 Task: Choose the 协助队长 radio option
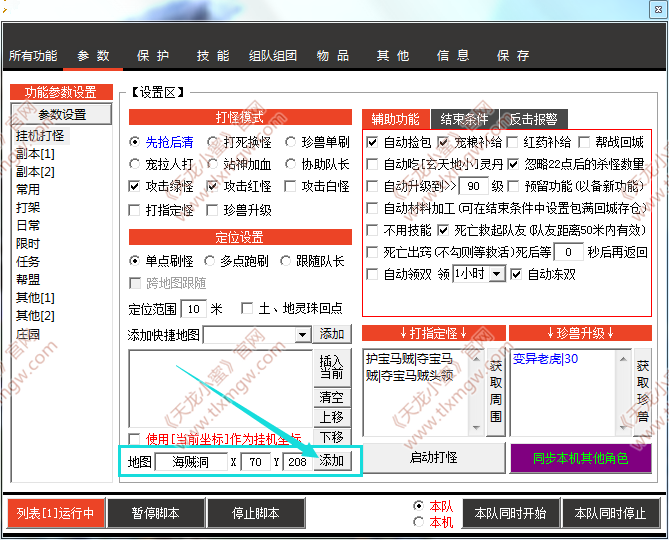click(x=291, y=164)
